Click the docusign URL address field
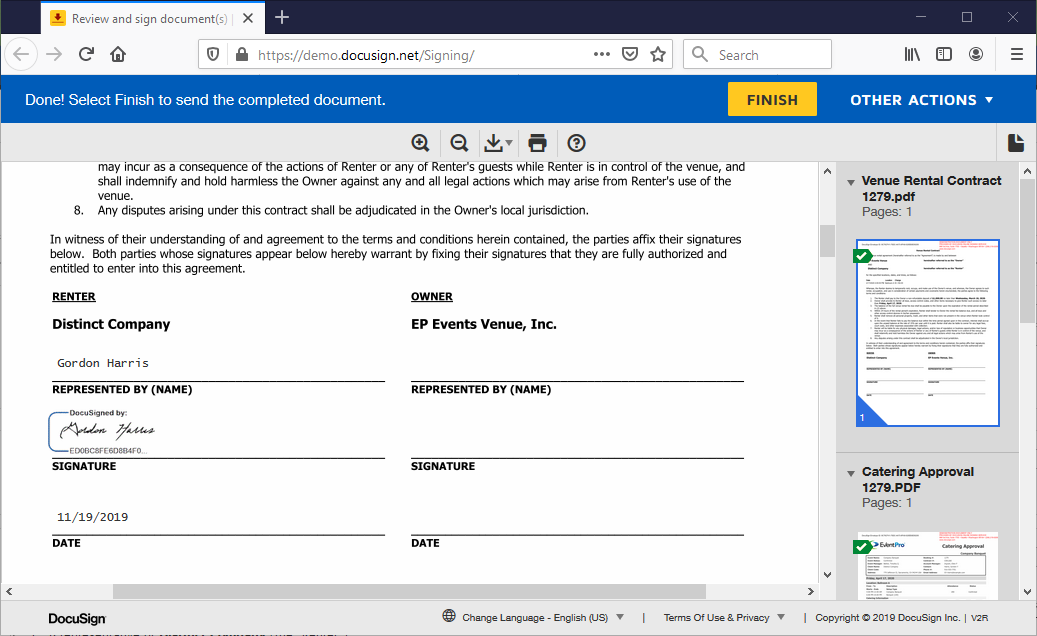Screen dimensions: 1037x636 pos(366,55)
